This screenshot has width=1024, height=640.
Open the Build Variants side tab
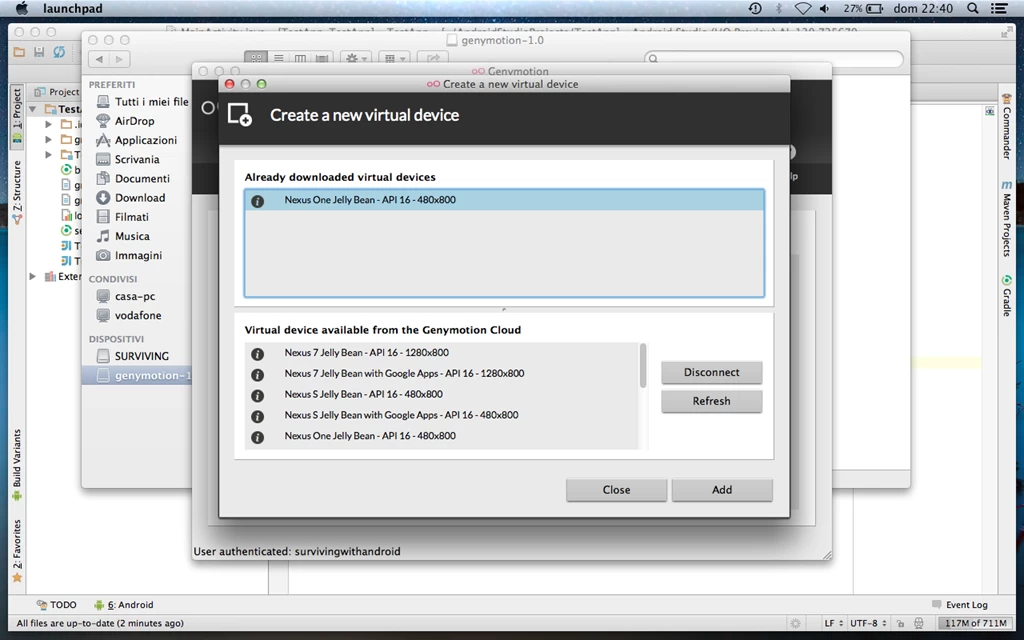coord(17,464)
